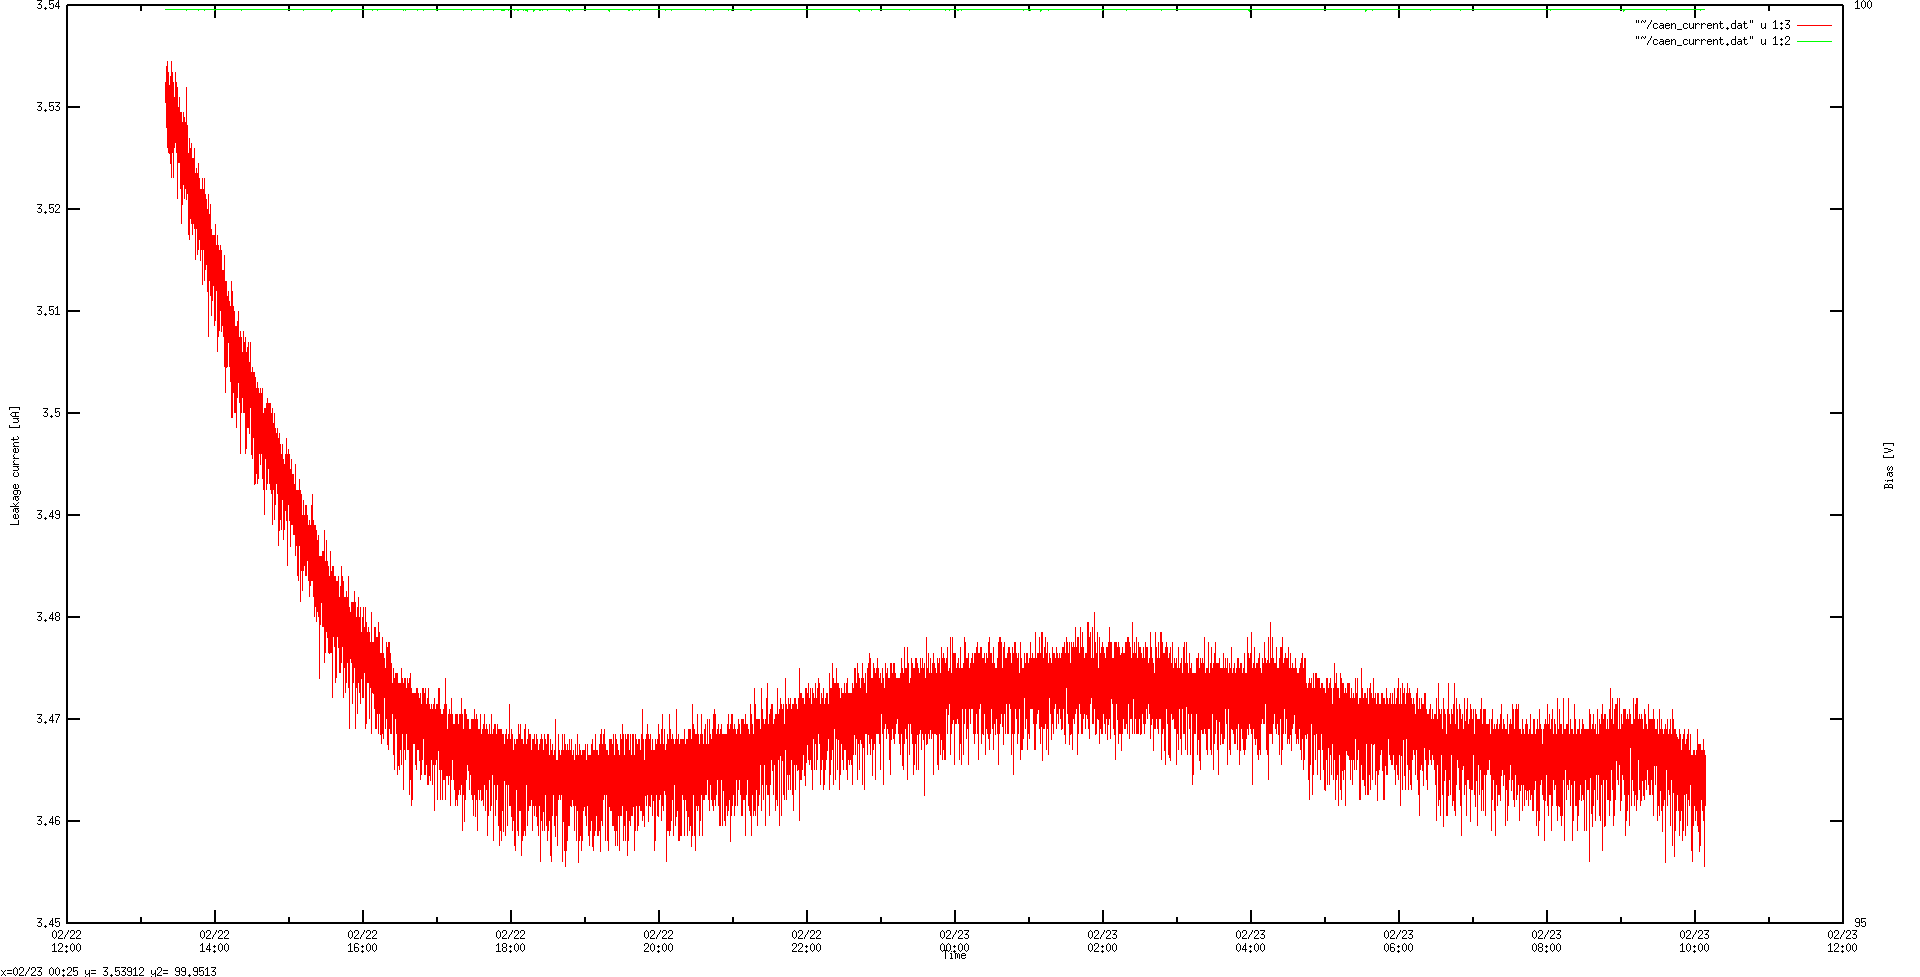Viewport: 1920px width, 977px height.
Task: Click the 02/22 22:00 time tick label
Action: coord(806,941)
